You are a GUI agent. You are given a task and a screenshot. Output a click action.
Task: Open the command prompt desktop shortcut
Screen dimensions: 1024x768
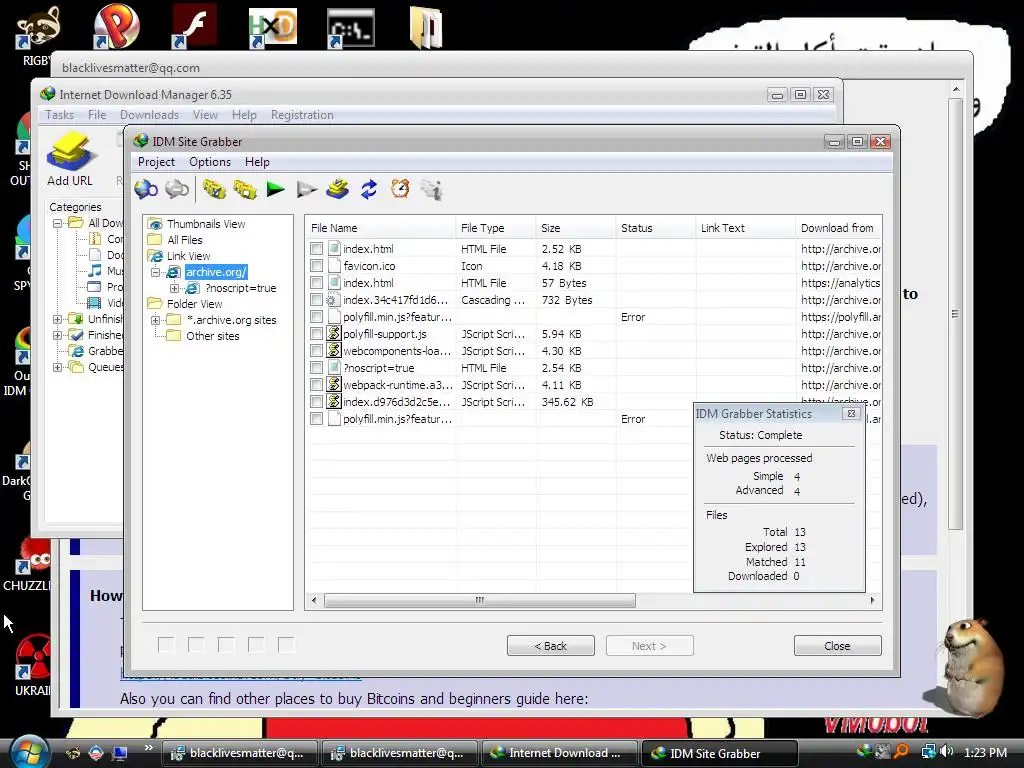(x=351, y=29)
